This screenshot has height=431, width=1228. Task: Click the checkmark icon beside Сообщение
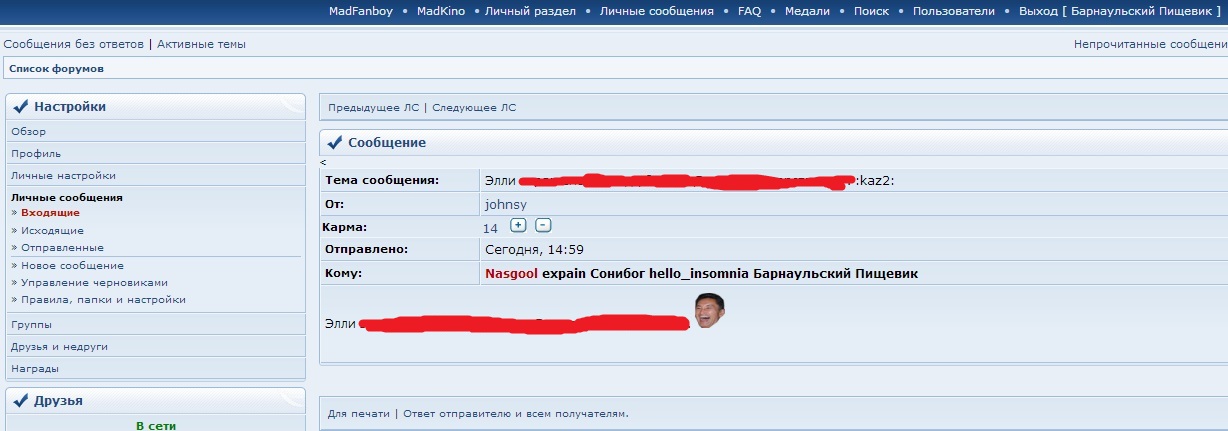pos(334,143)
